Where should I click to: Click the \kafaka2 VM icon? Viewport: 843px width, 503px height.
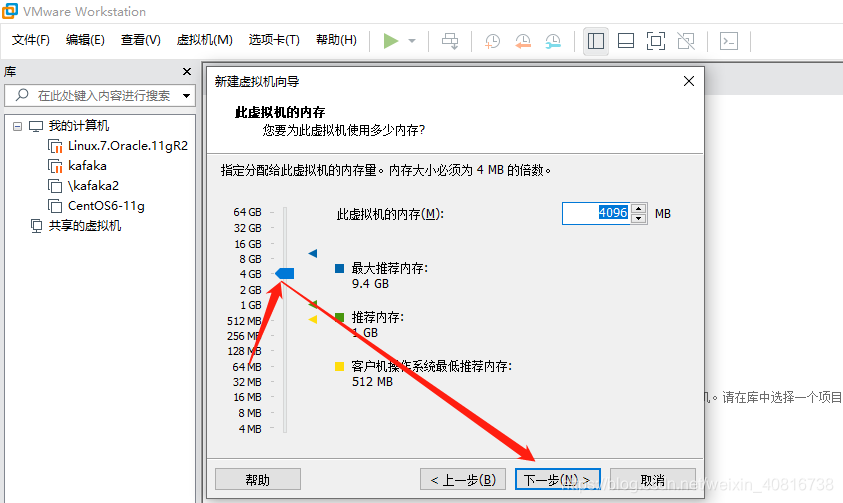(55, 186)
